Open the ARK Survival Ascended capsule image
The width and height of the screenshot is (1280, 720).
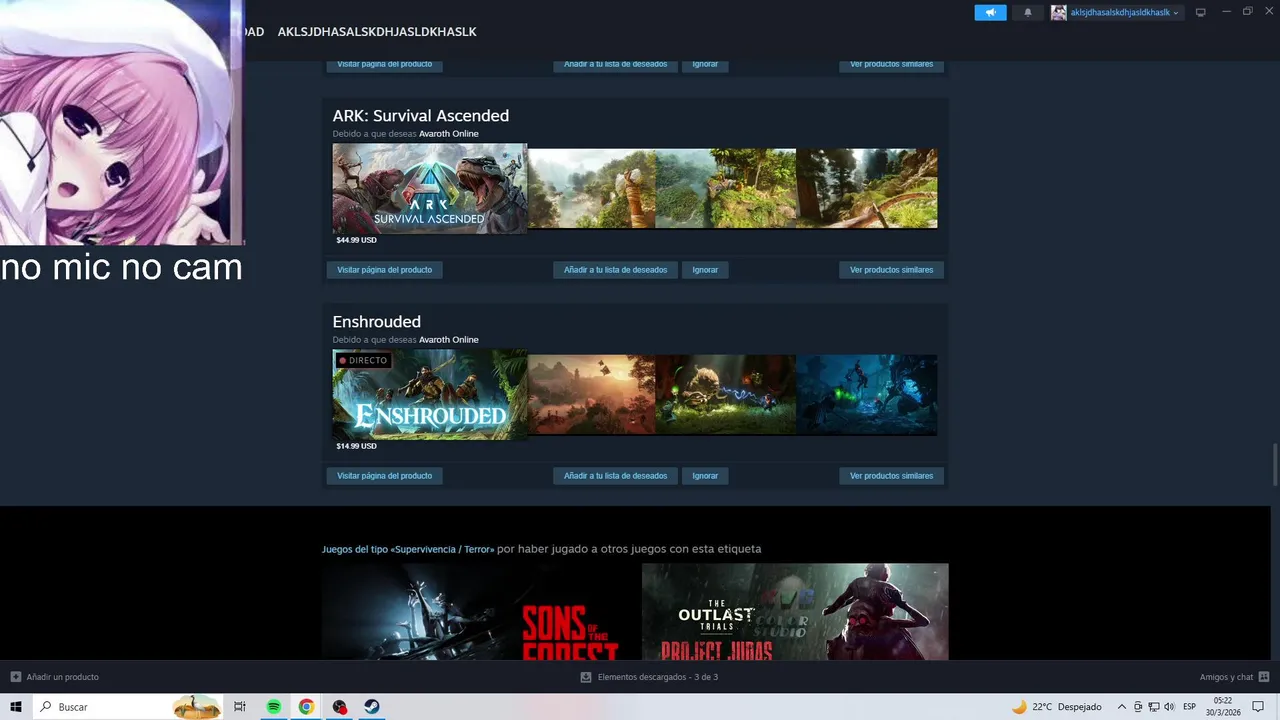(x=429, y=189)
